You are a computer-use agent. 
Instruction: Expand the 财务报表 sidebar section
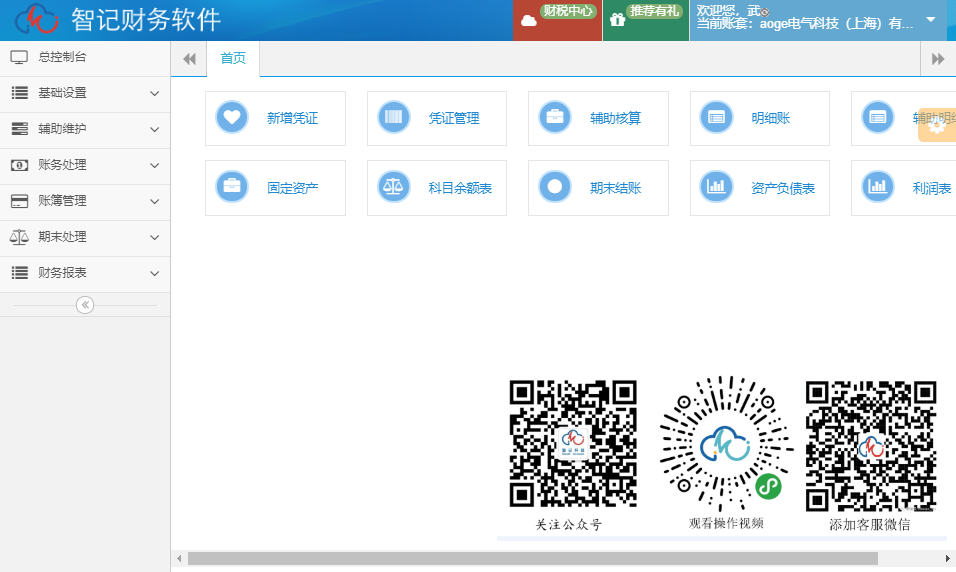85,273
